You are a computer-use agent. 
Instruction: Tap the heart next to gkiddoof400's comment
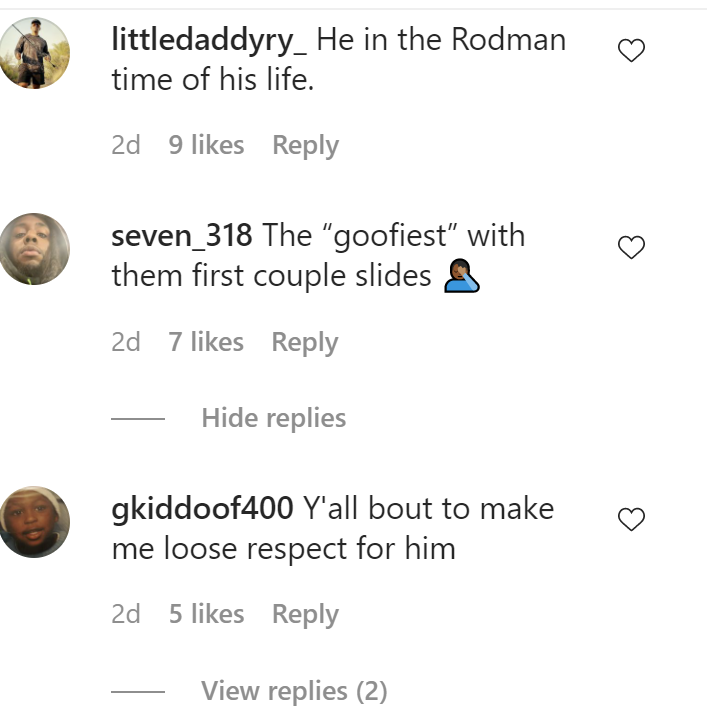tap(631, 519)
